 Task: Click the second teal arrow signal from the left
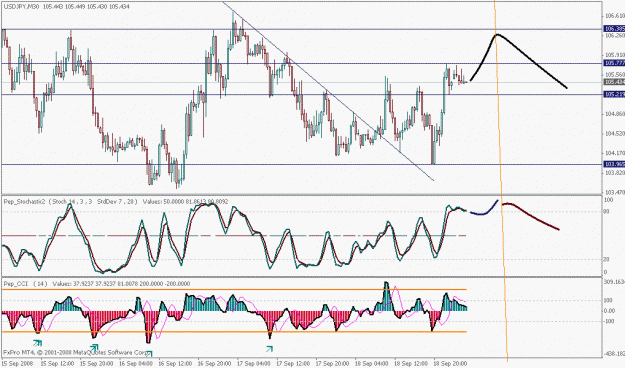(x=94, y=348)
